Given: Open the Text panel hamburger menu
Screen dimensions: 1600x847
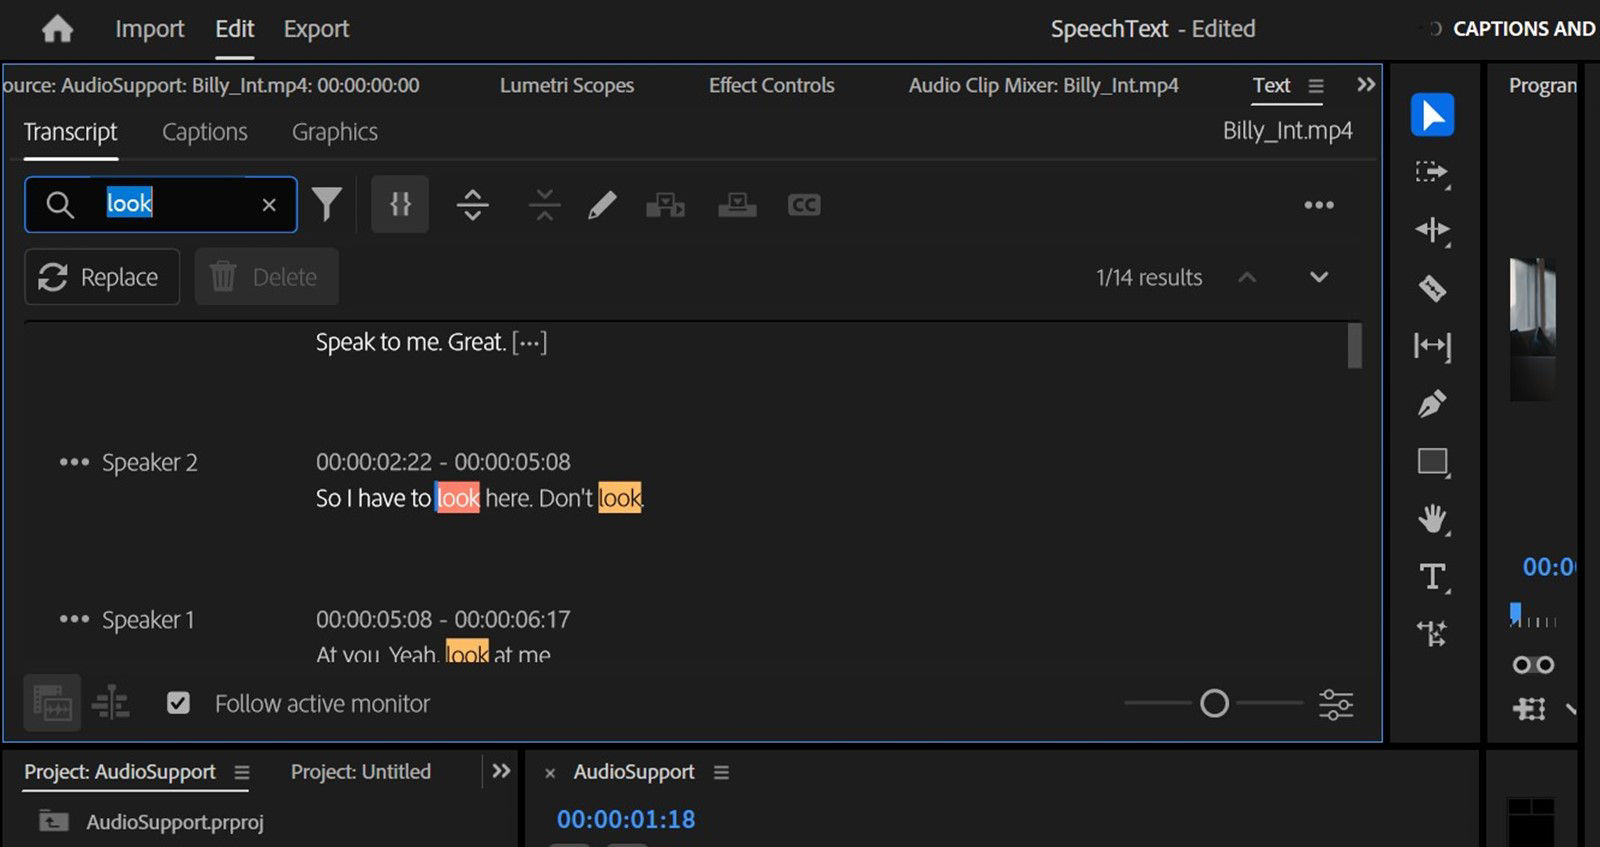Looking at the screenshot, I should tap(1316, 86).
